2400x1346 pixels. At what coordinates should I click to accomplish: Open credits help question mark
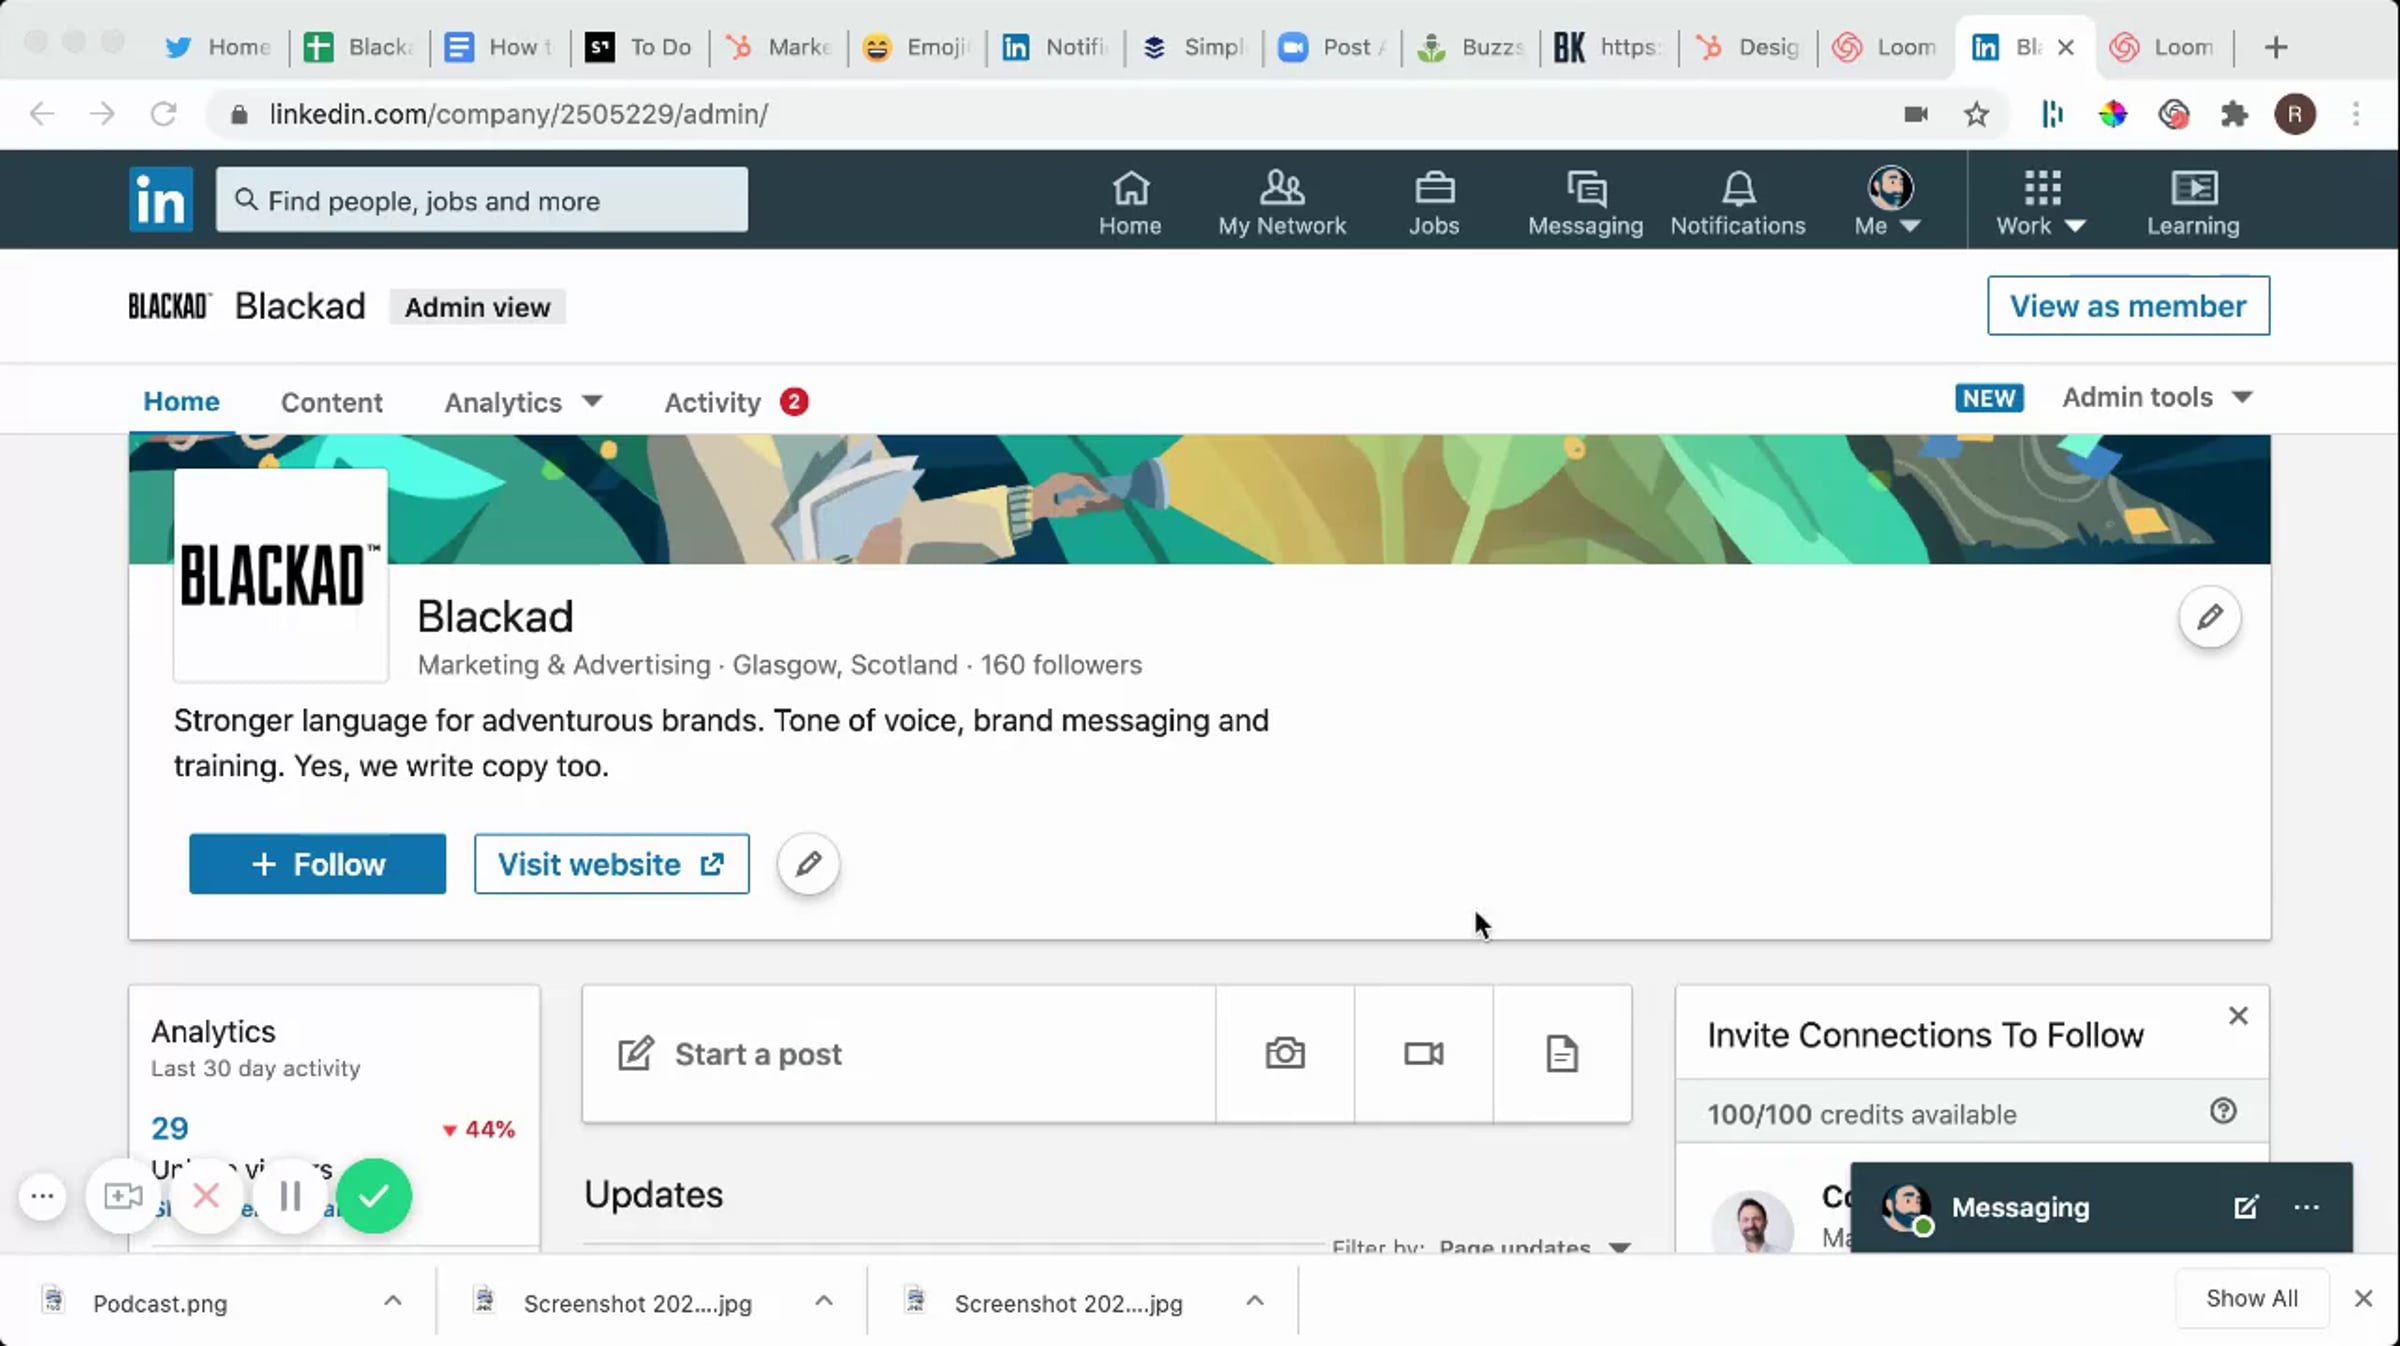point(2223,1111)
